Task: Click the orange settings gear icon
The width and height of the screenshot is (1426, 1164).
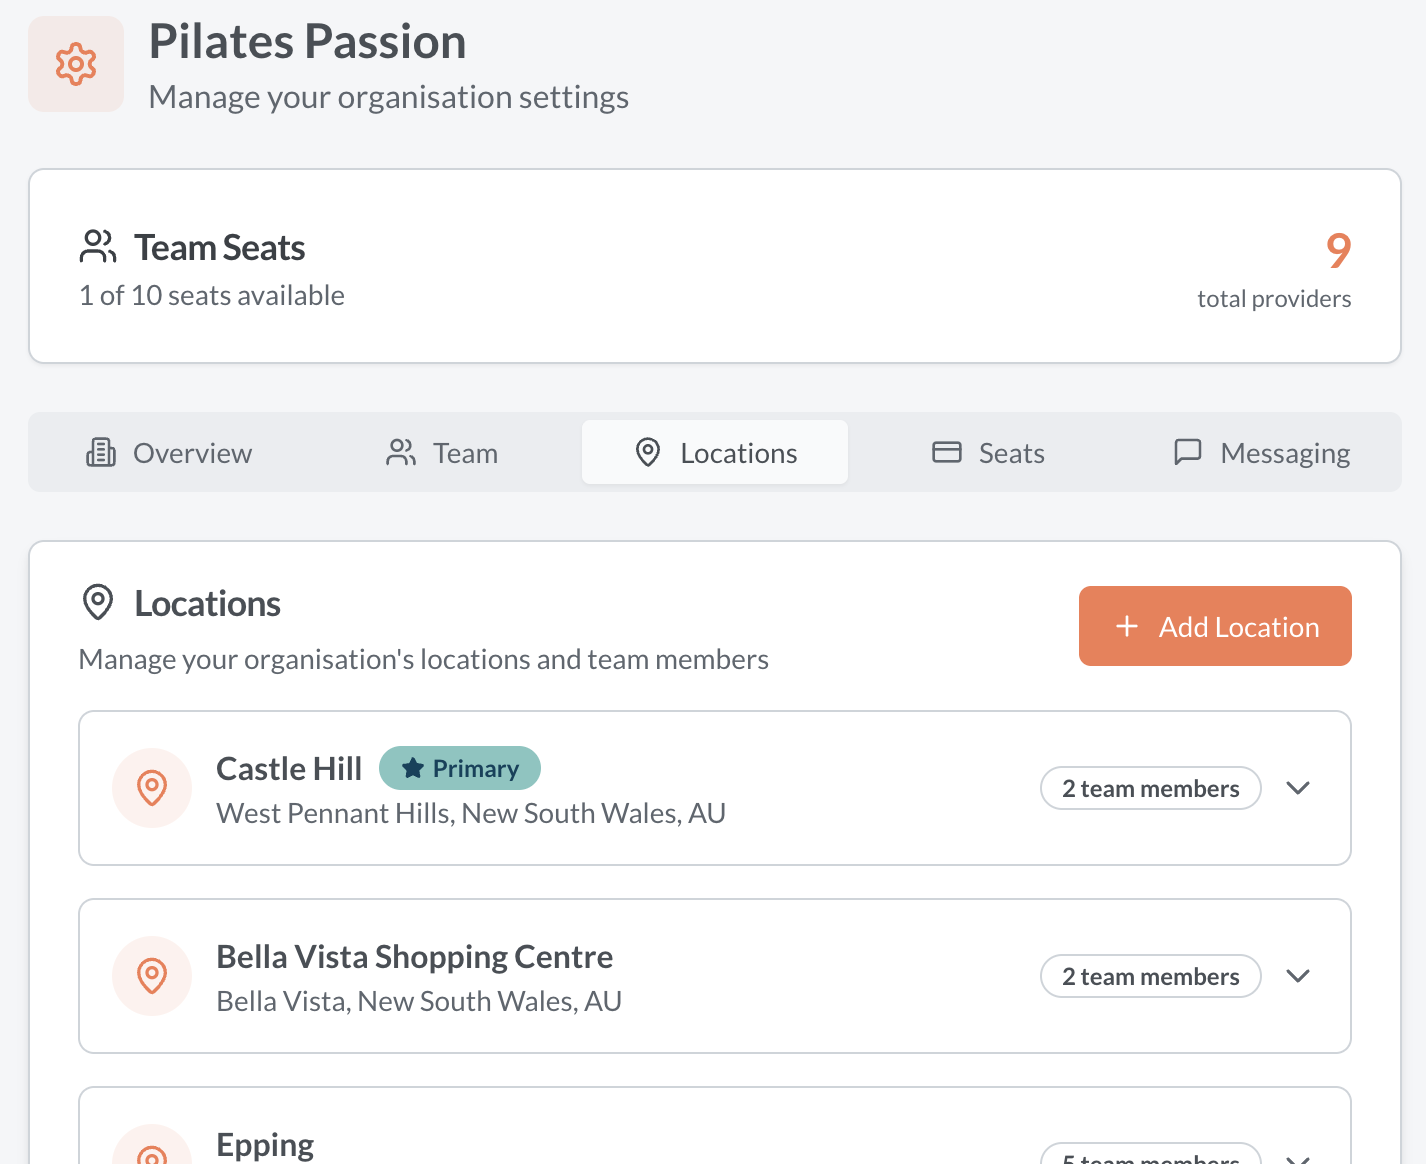Action: [76, 64]
